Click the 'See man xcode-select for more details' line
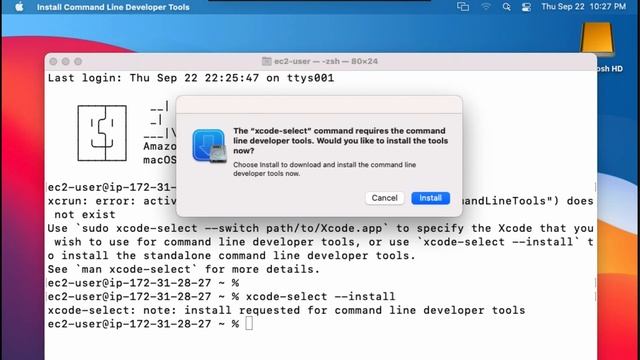Screen dimensions: 640x360 pos(184,269)
